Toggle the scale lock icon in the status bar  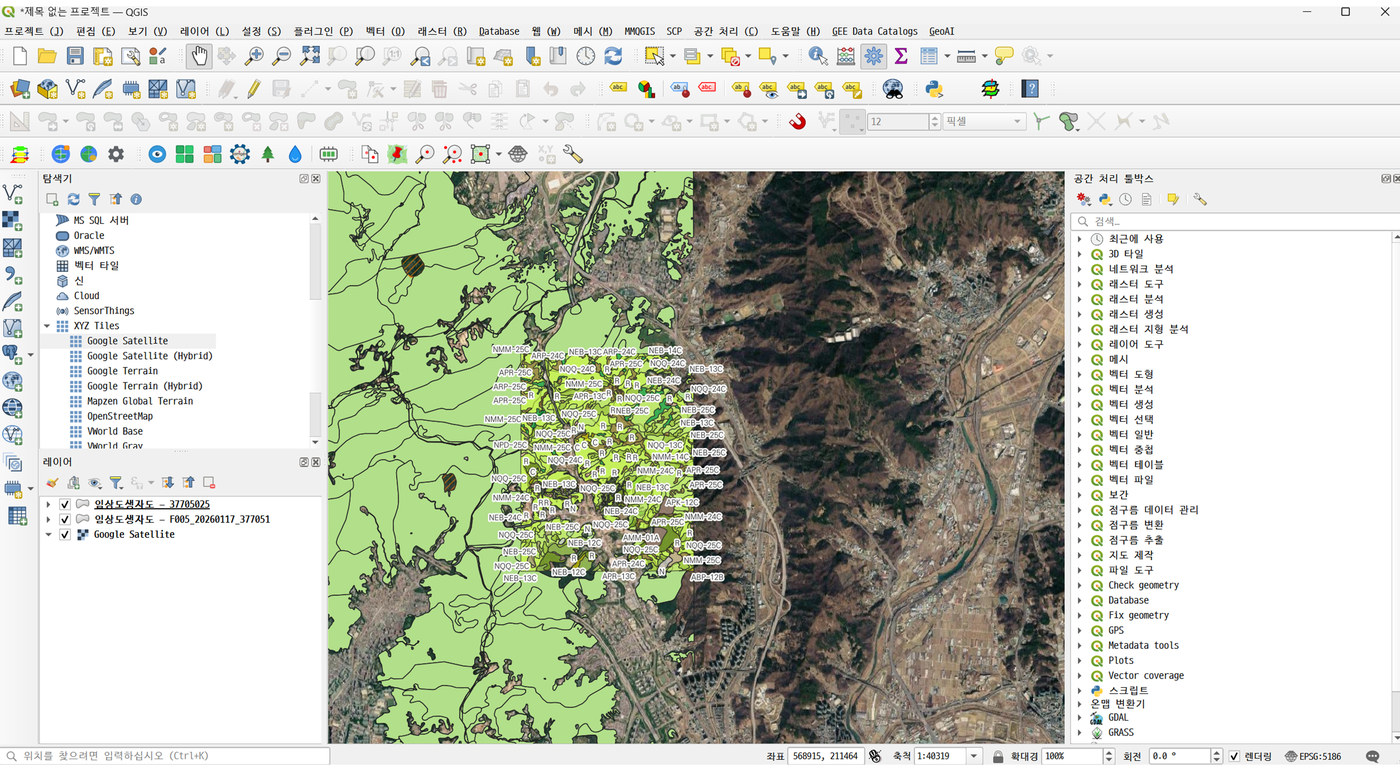(998, 756)
